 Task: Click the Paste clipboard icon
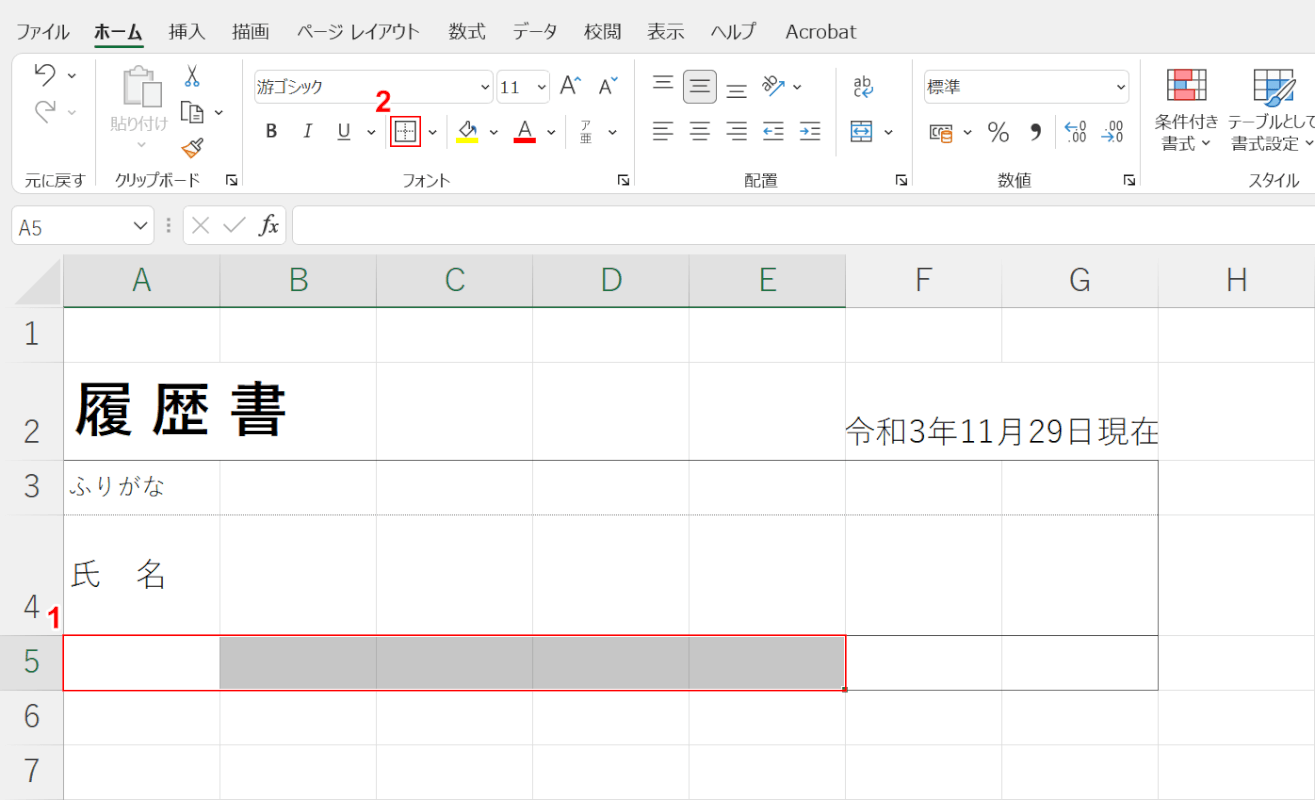click(140, 87)
